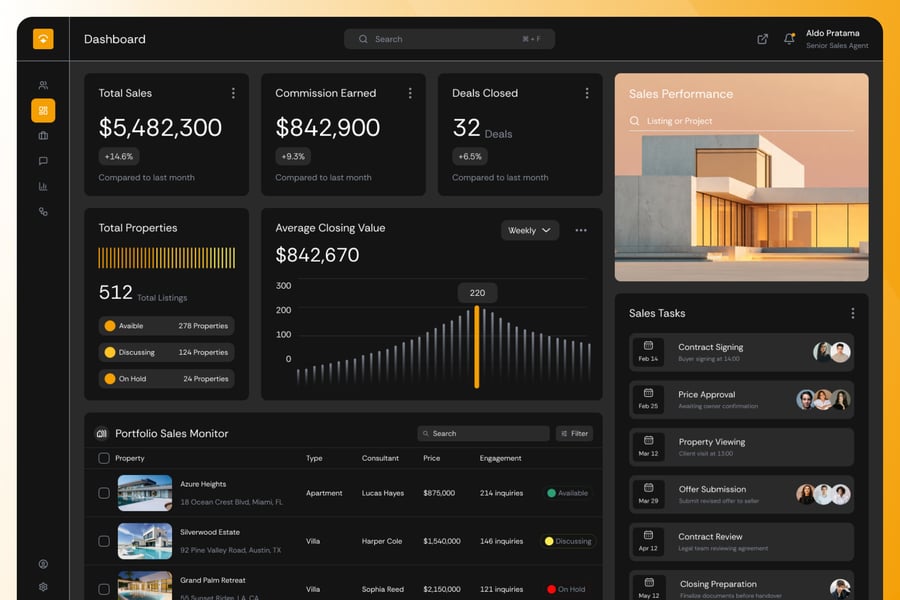Click the Available status badge
Image resolution: width=900 pixels, height=600 pixels.
click(x=567, y=493)
